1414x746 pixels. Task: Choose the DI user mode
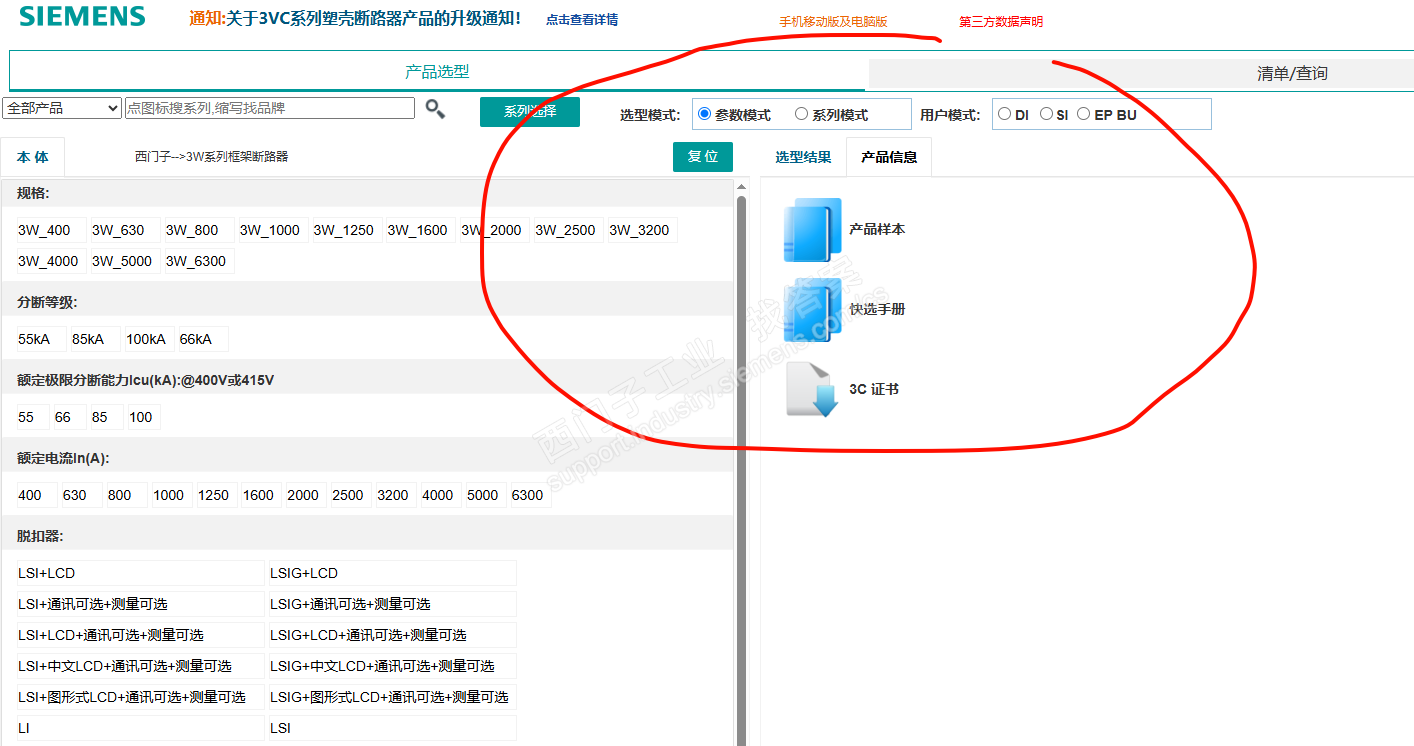click(1004, 114)
